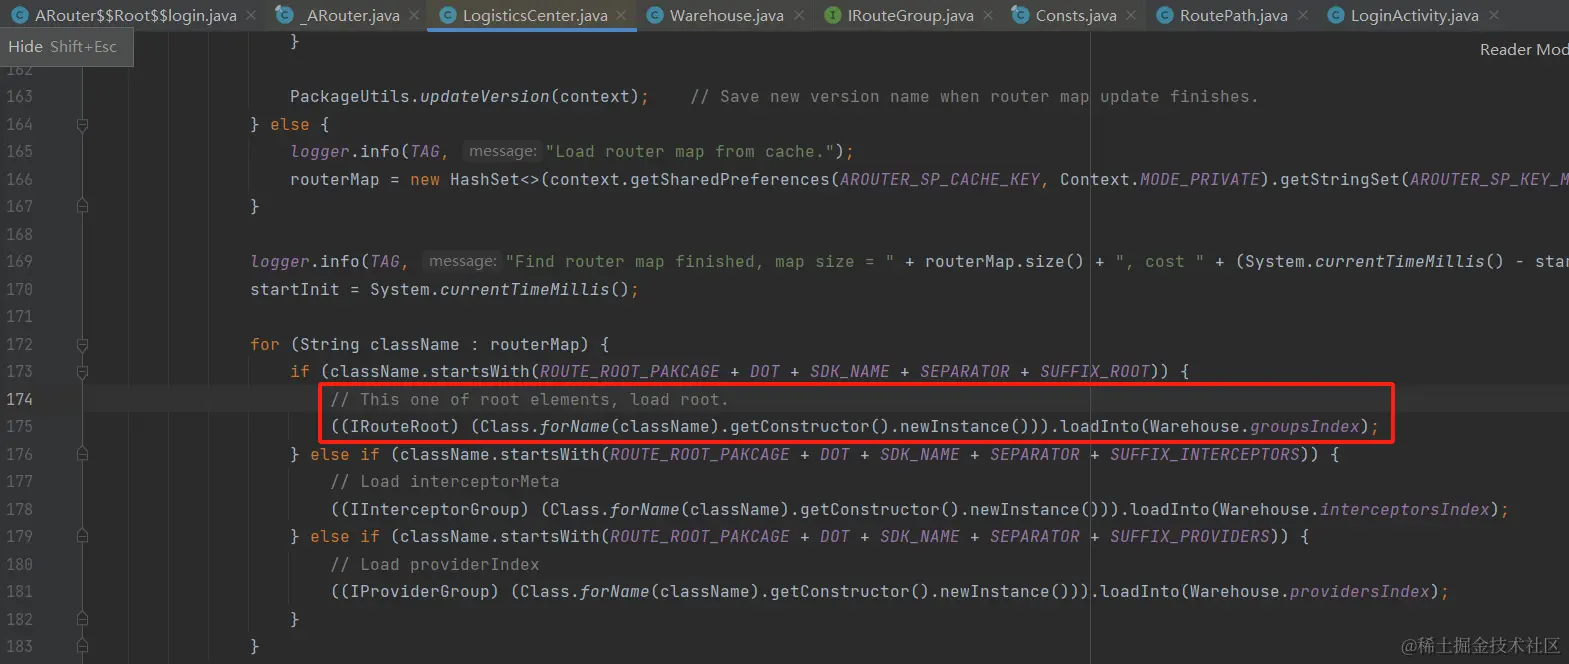1569x664 pixels.
Task: Click the class icon on RoutePath.java tab
Action: tap(1164, 15)
